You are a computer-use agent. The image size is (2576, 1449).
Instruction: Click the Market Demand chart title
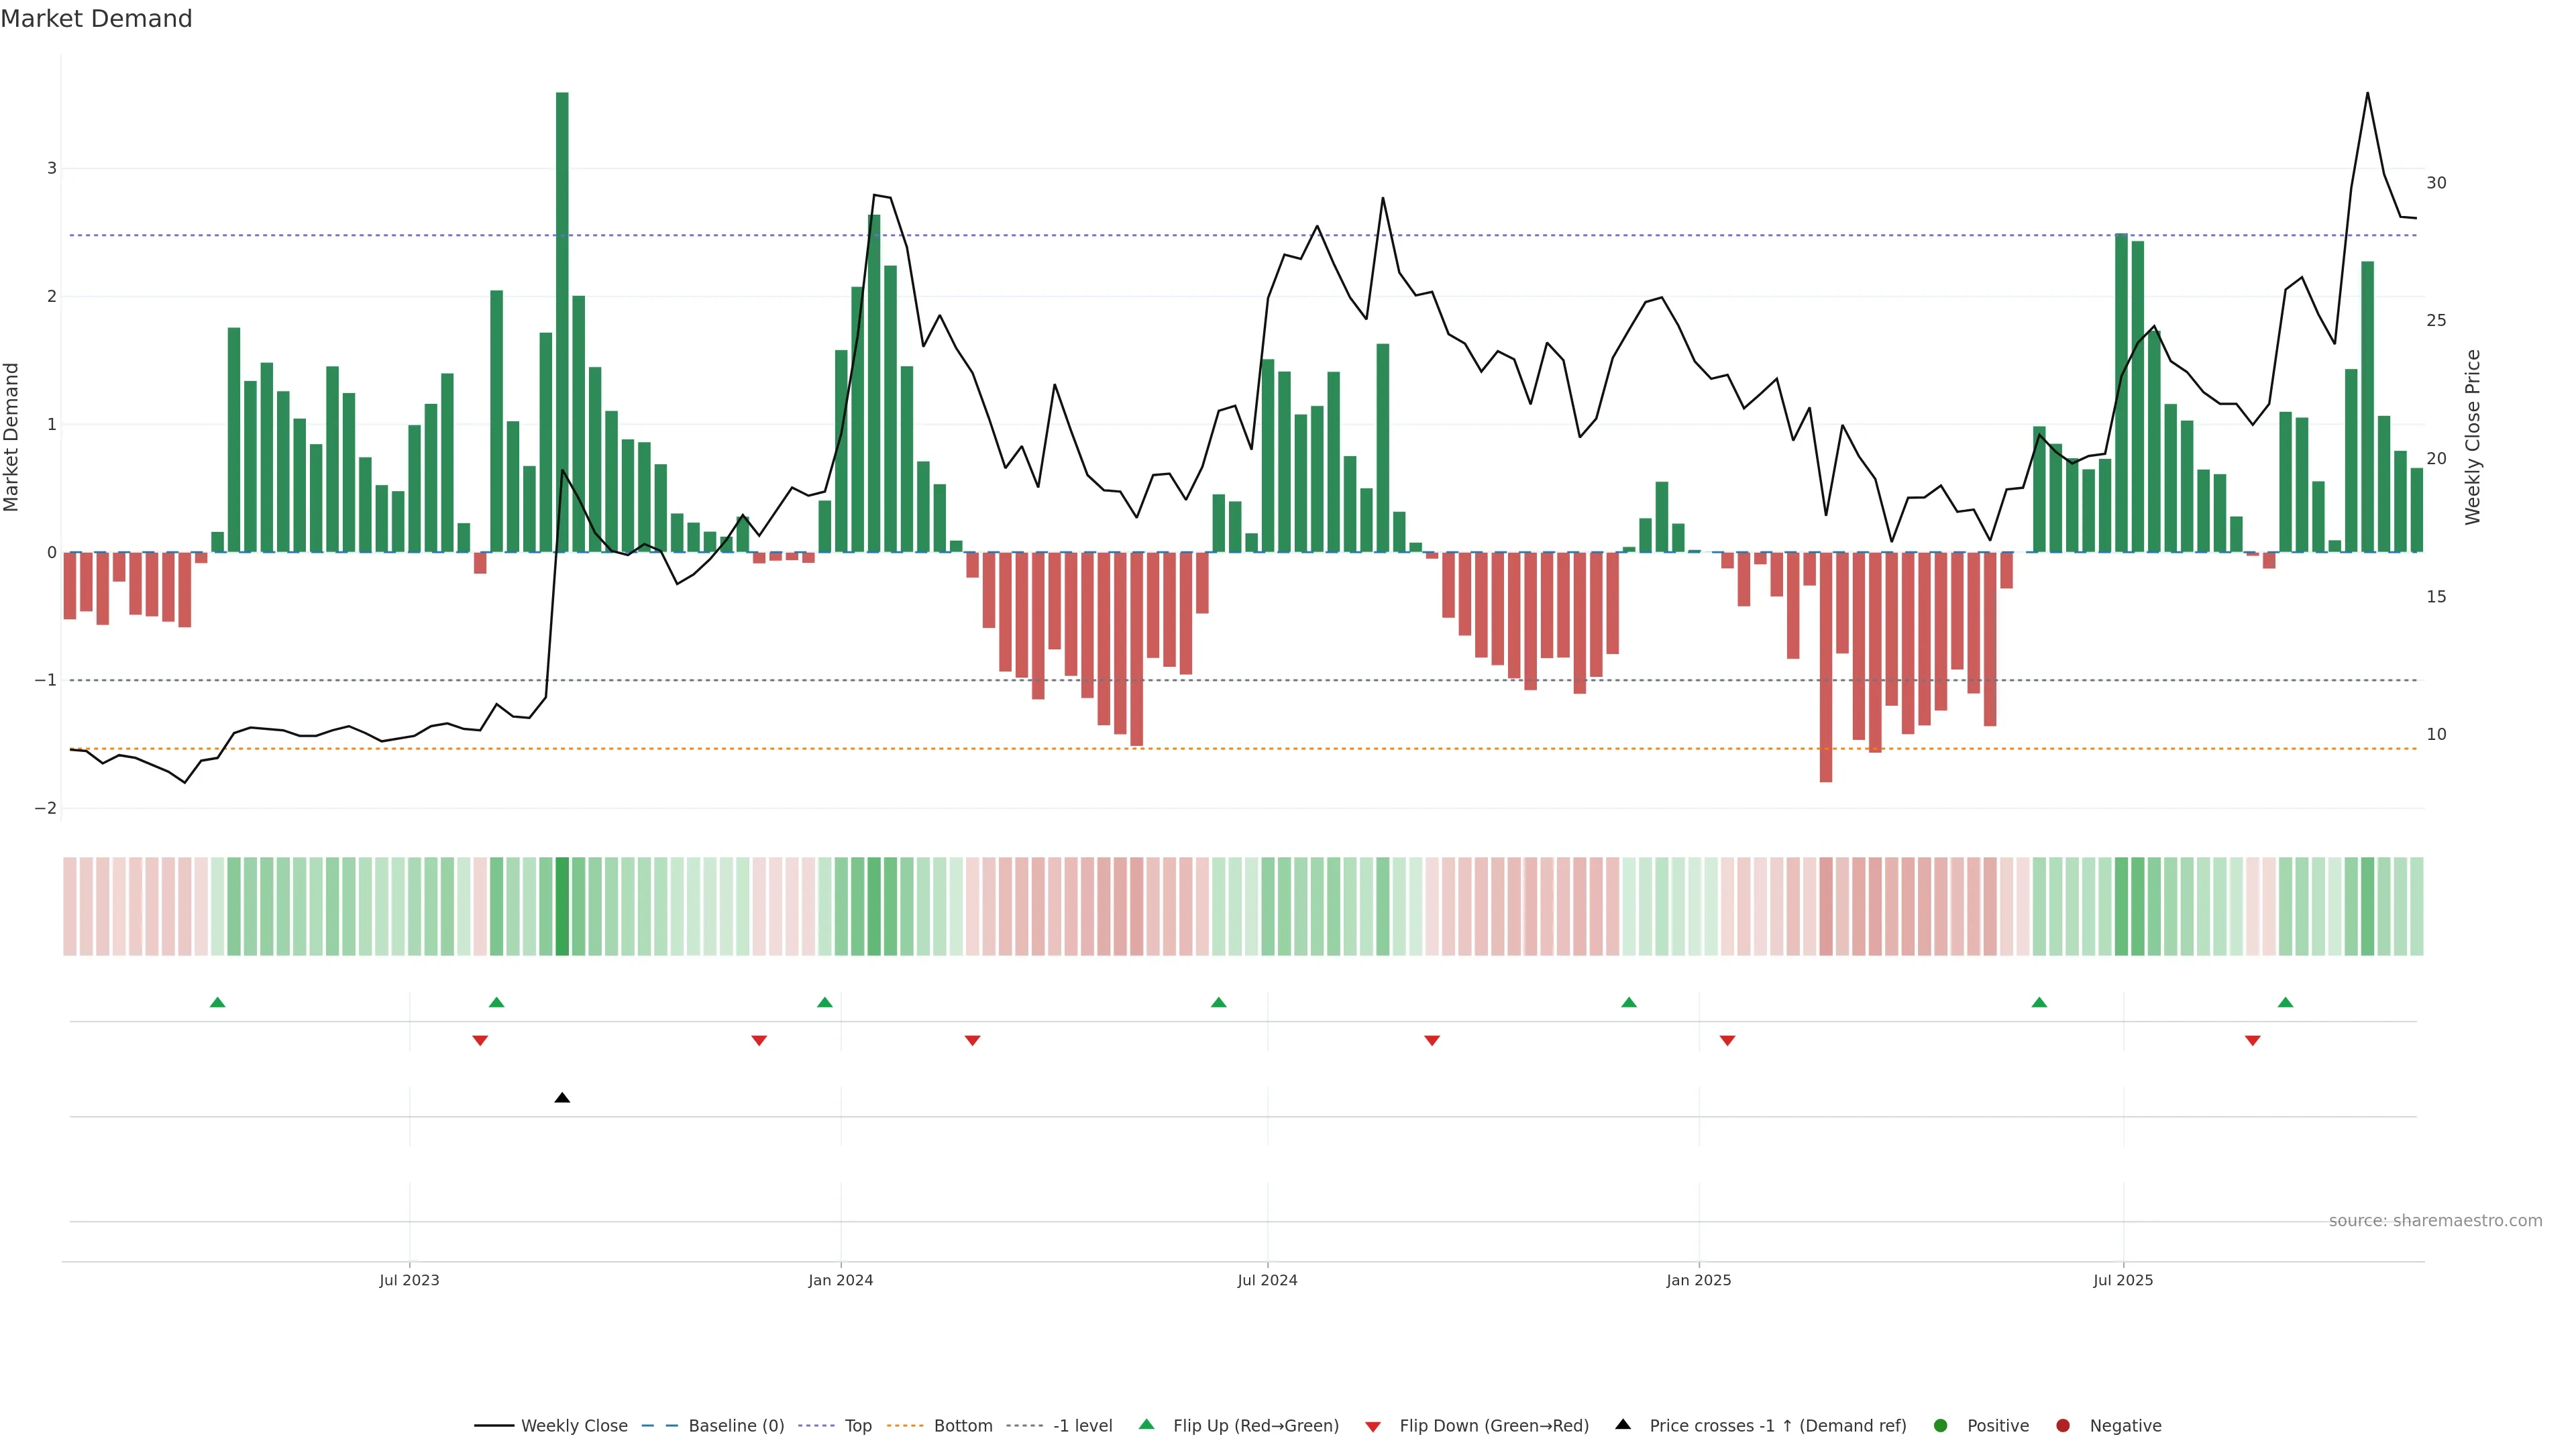click(x=96, y=19)
